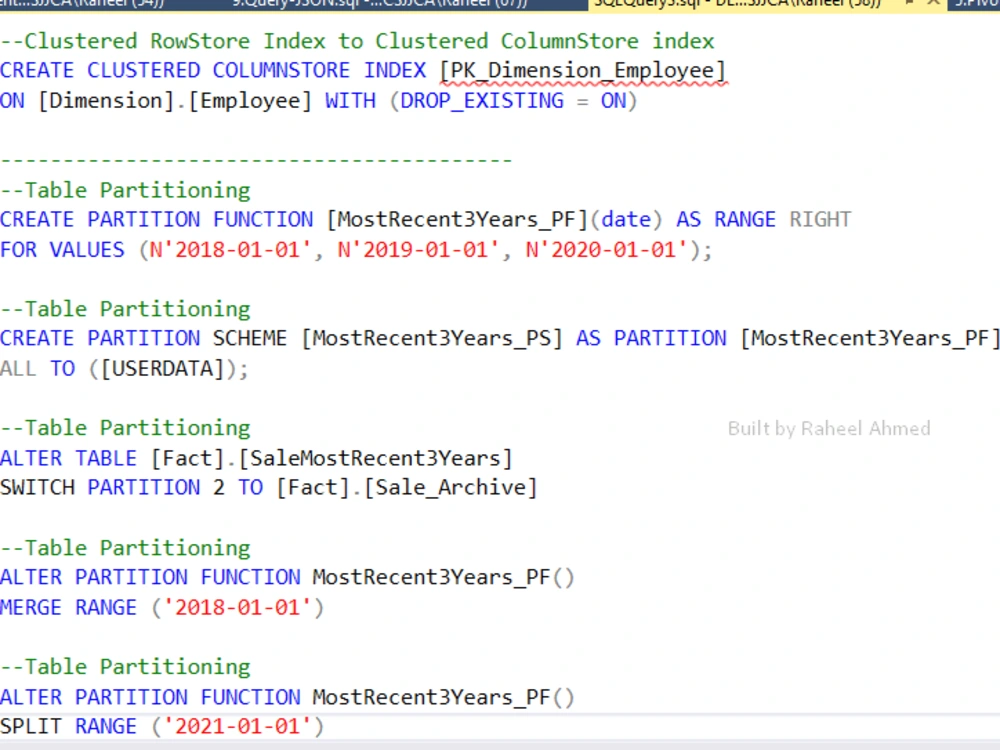Click the INDEX keyword after COLUMNSTORE
The width and height of the screenshot is (1000, 750).
[x=395, y=70]
